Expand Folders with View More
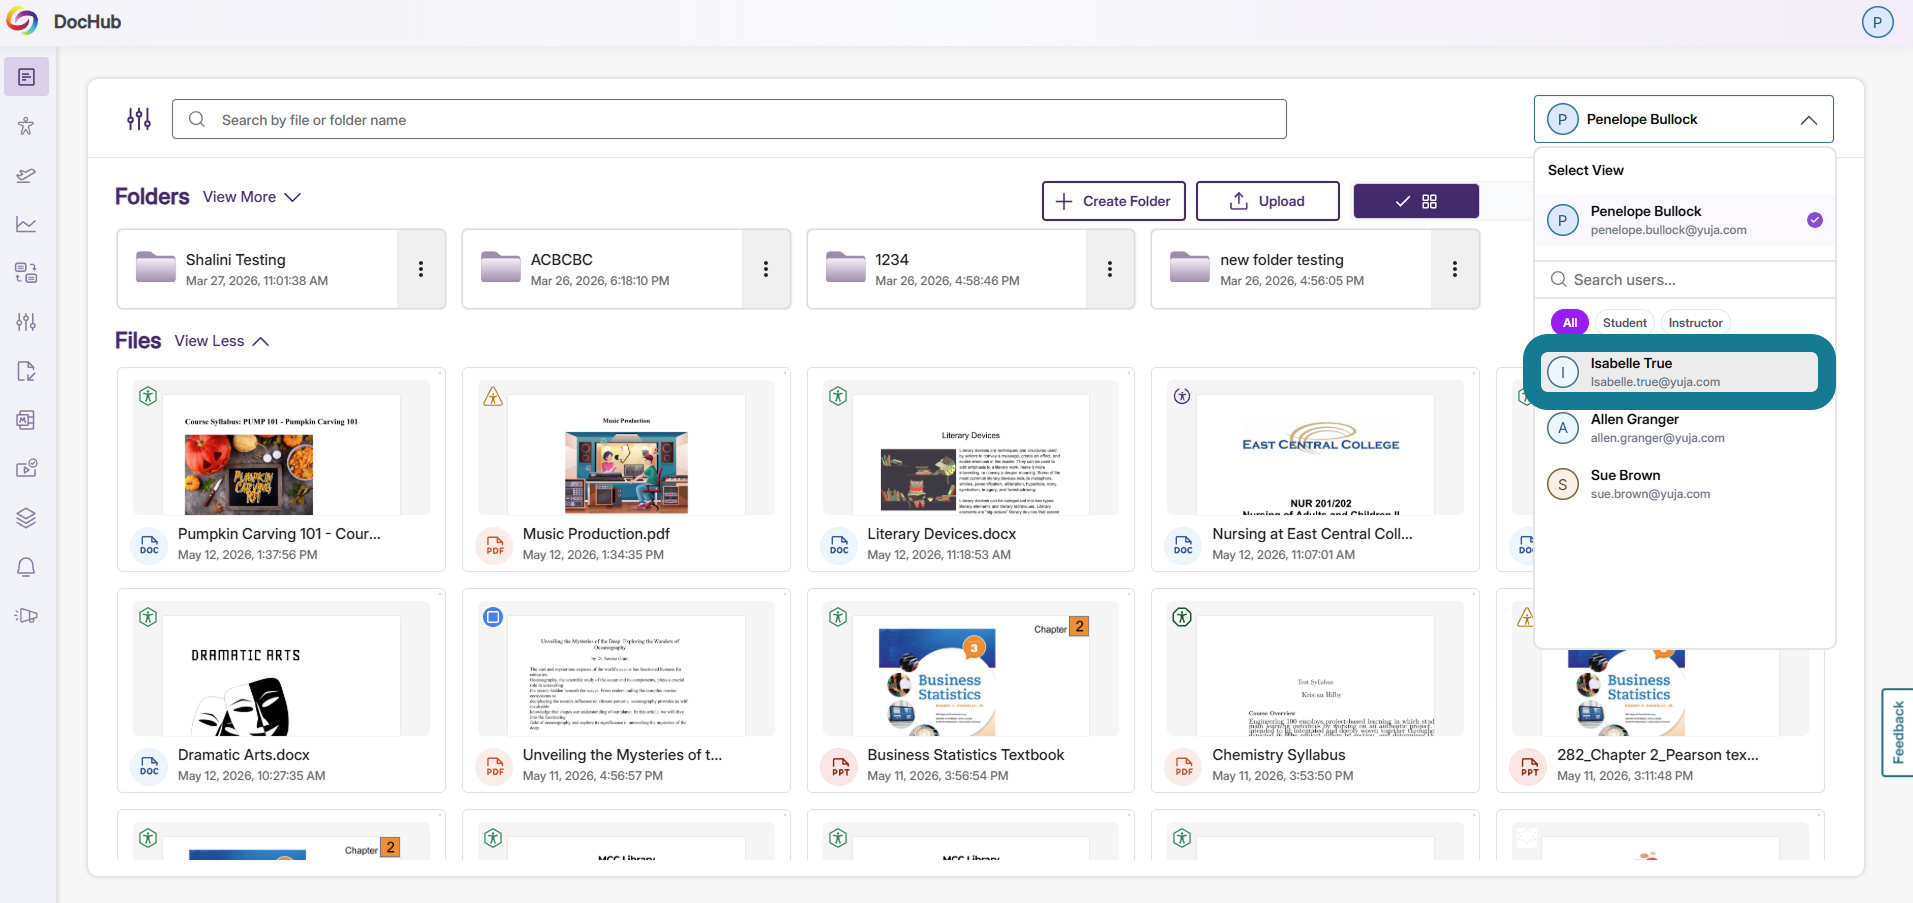This screenshot has height=903, width=1913. [252, 197]
